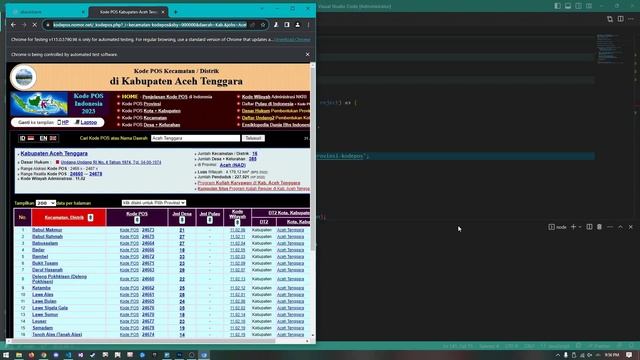Select the Kode POS Kabupaten Aceh Tenggara tab
Image resolution: width=640 pixels, height=360 pixels.
(128, 12)
